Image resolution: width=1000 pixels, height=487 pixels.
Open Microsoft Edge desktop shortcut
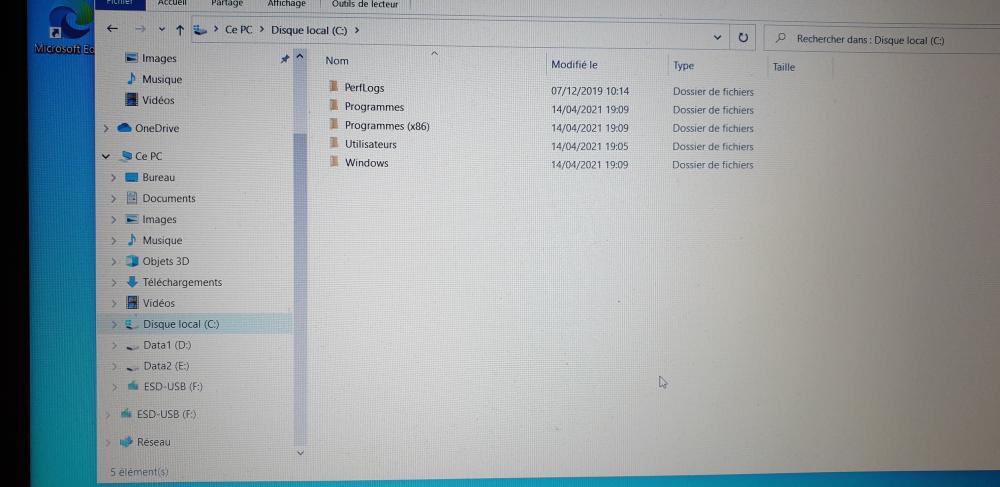pos(64,27)
